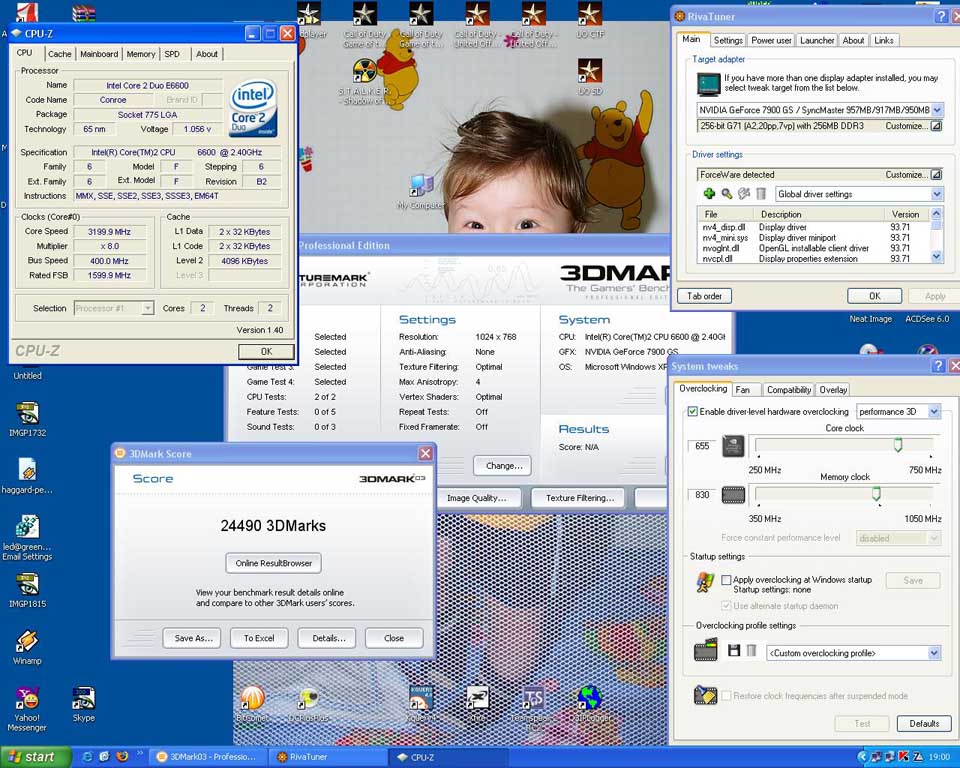Click the Start button on the taskbar

(36, 756)
